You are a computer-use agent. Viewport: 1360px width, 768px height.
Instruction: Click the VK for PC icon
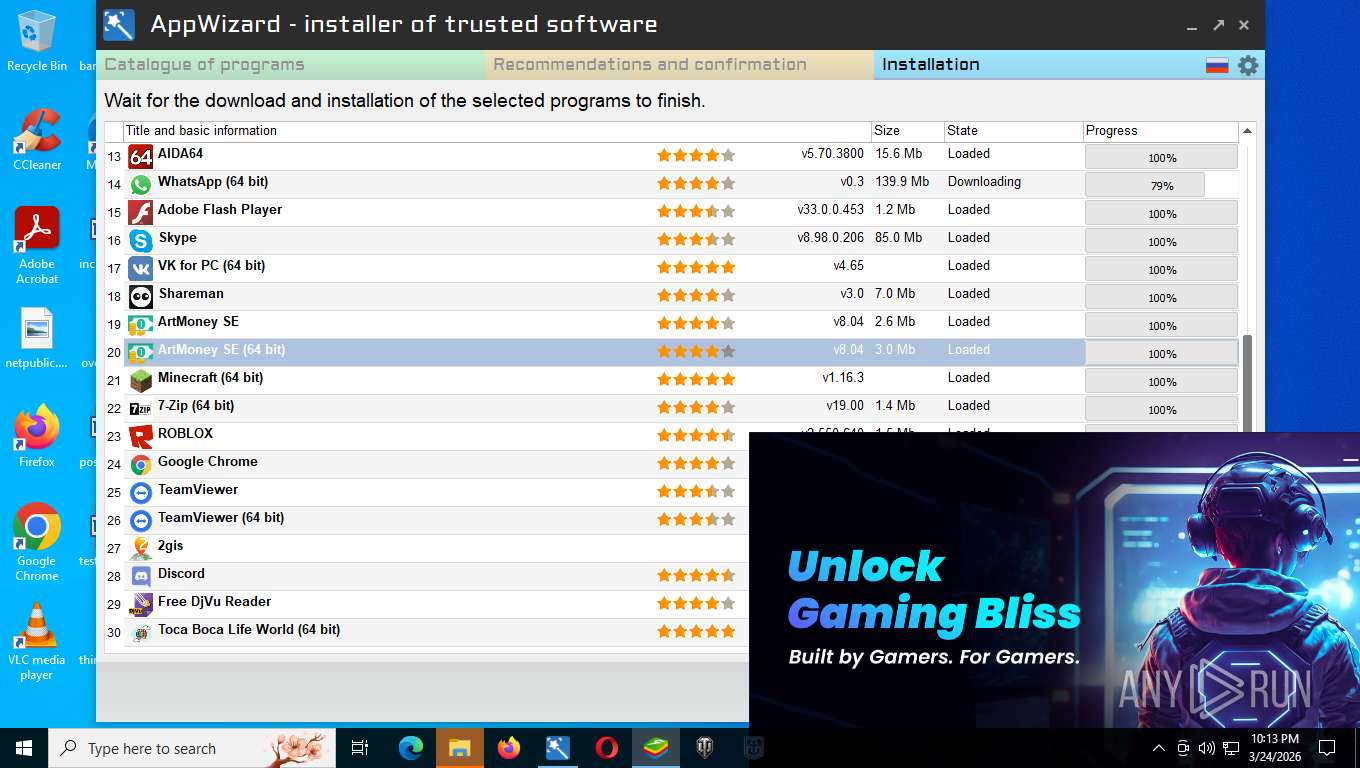(x=141, y=269)
